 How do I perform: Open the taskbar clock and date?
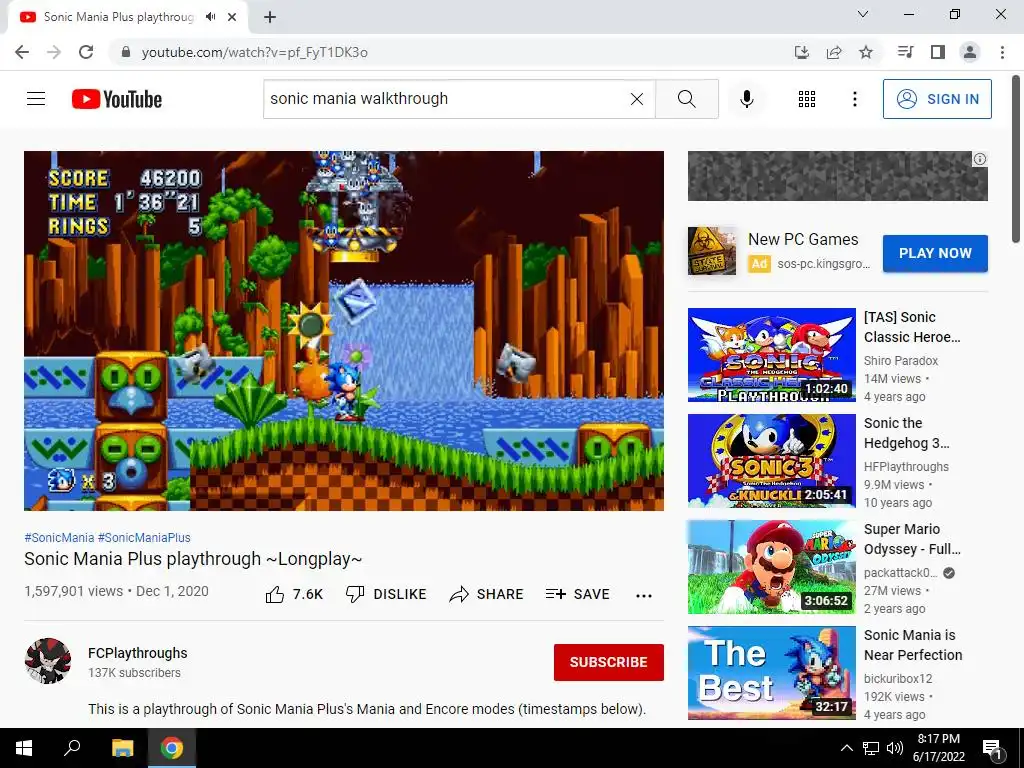[x=938, y=748]
